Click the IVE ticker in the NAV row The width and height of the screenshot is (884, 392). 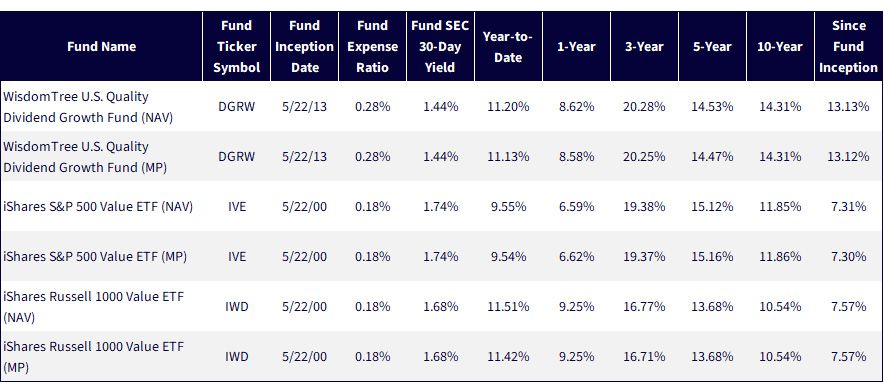click(237, 207)
